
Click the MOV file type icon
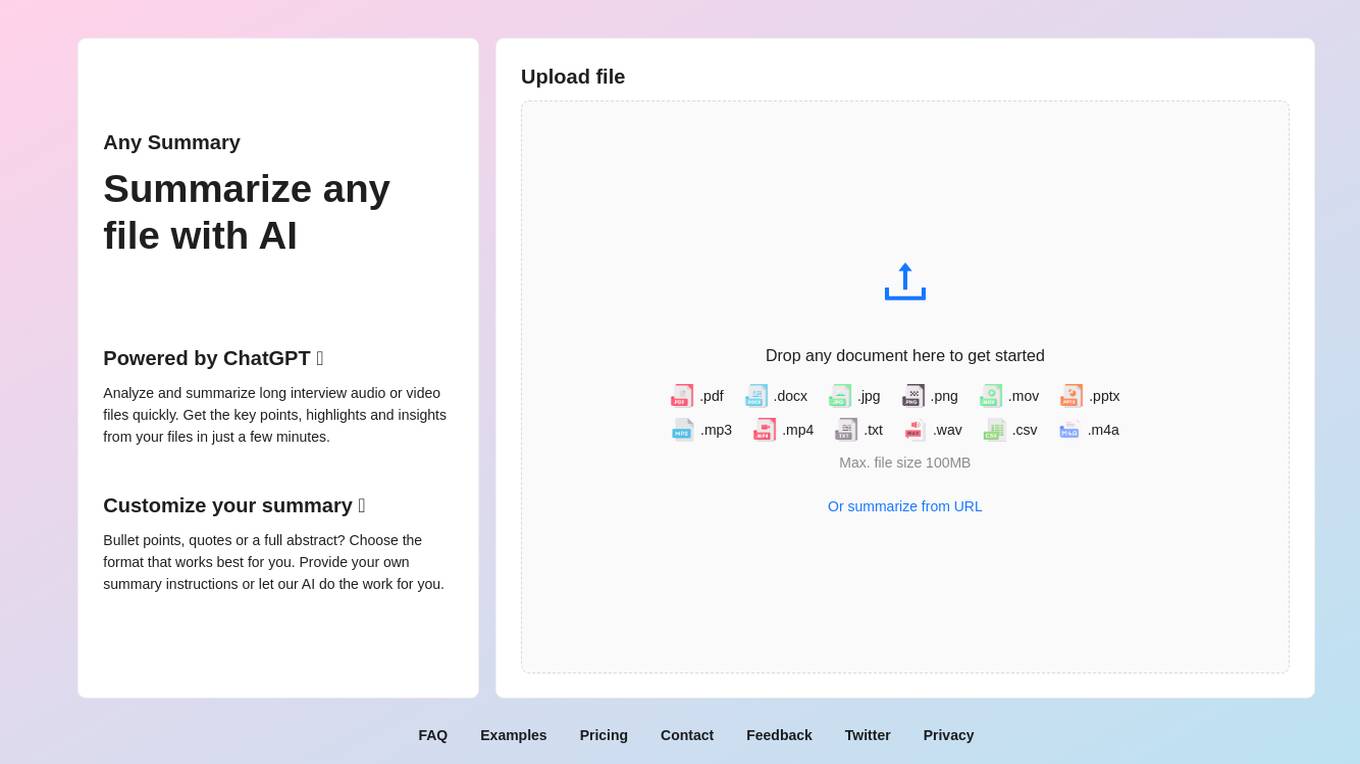[x=991, y=396]
